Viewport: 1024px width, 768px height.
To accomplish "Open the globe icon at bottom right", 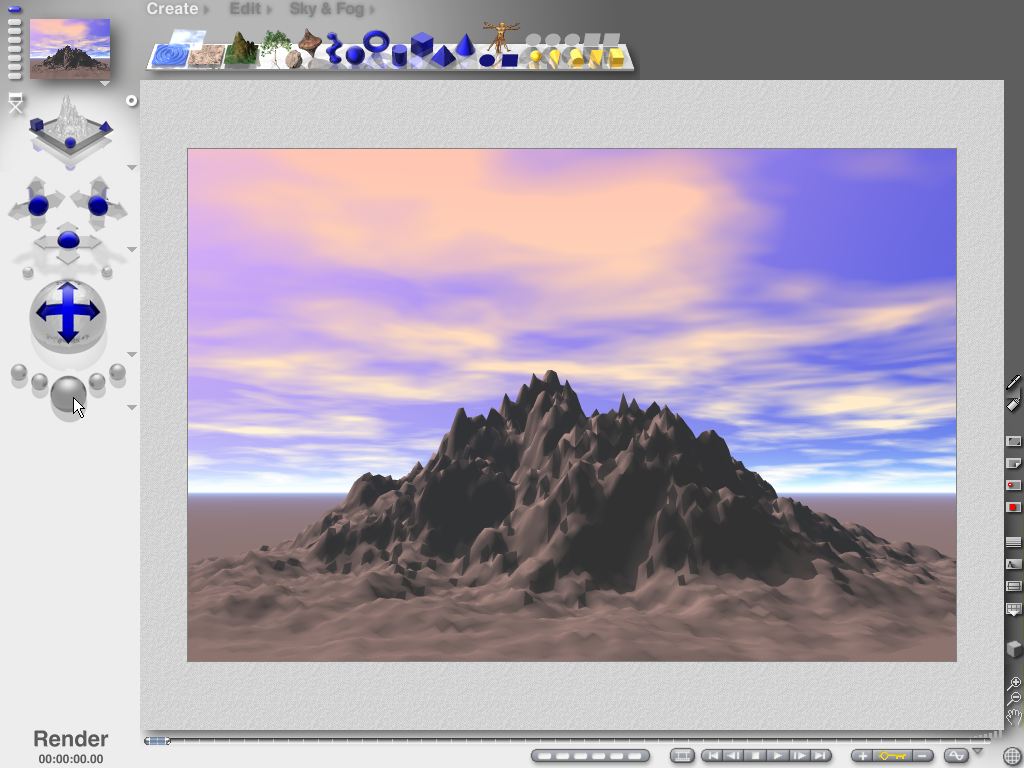I will (1012, 757).
